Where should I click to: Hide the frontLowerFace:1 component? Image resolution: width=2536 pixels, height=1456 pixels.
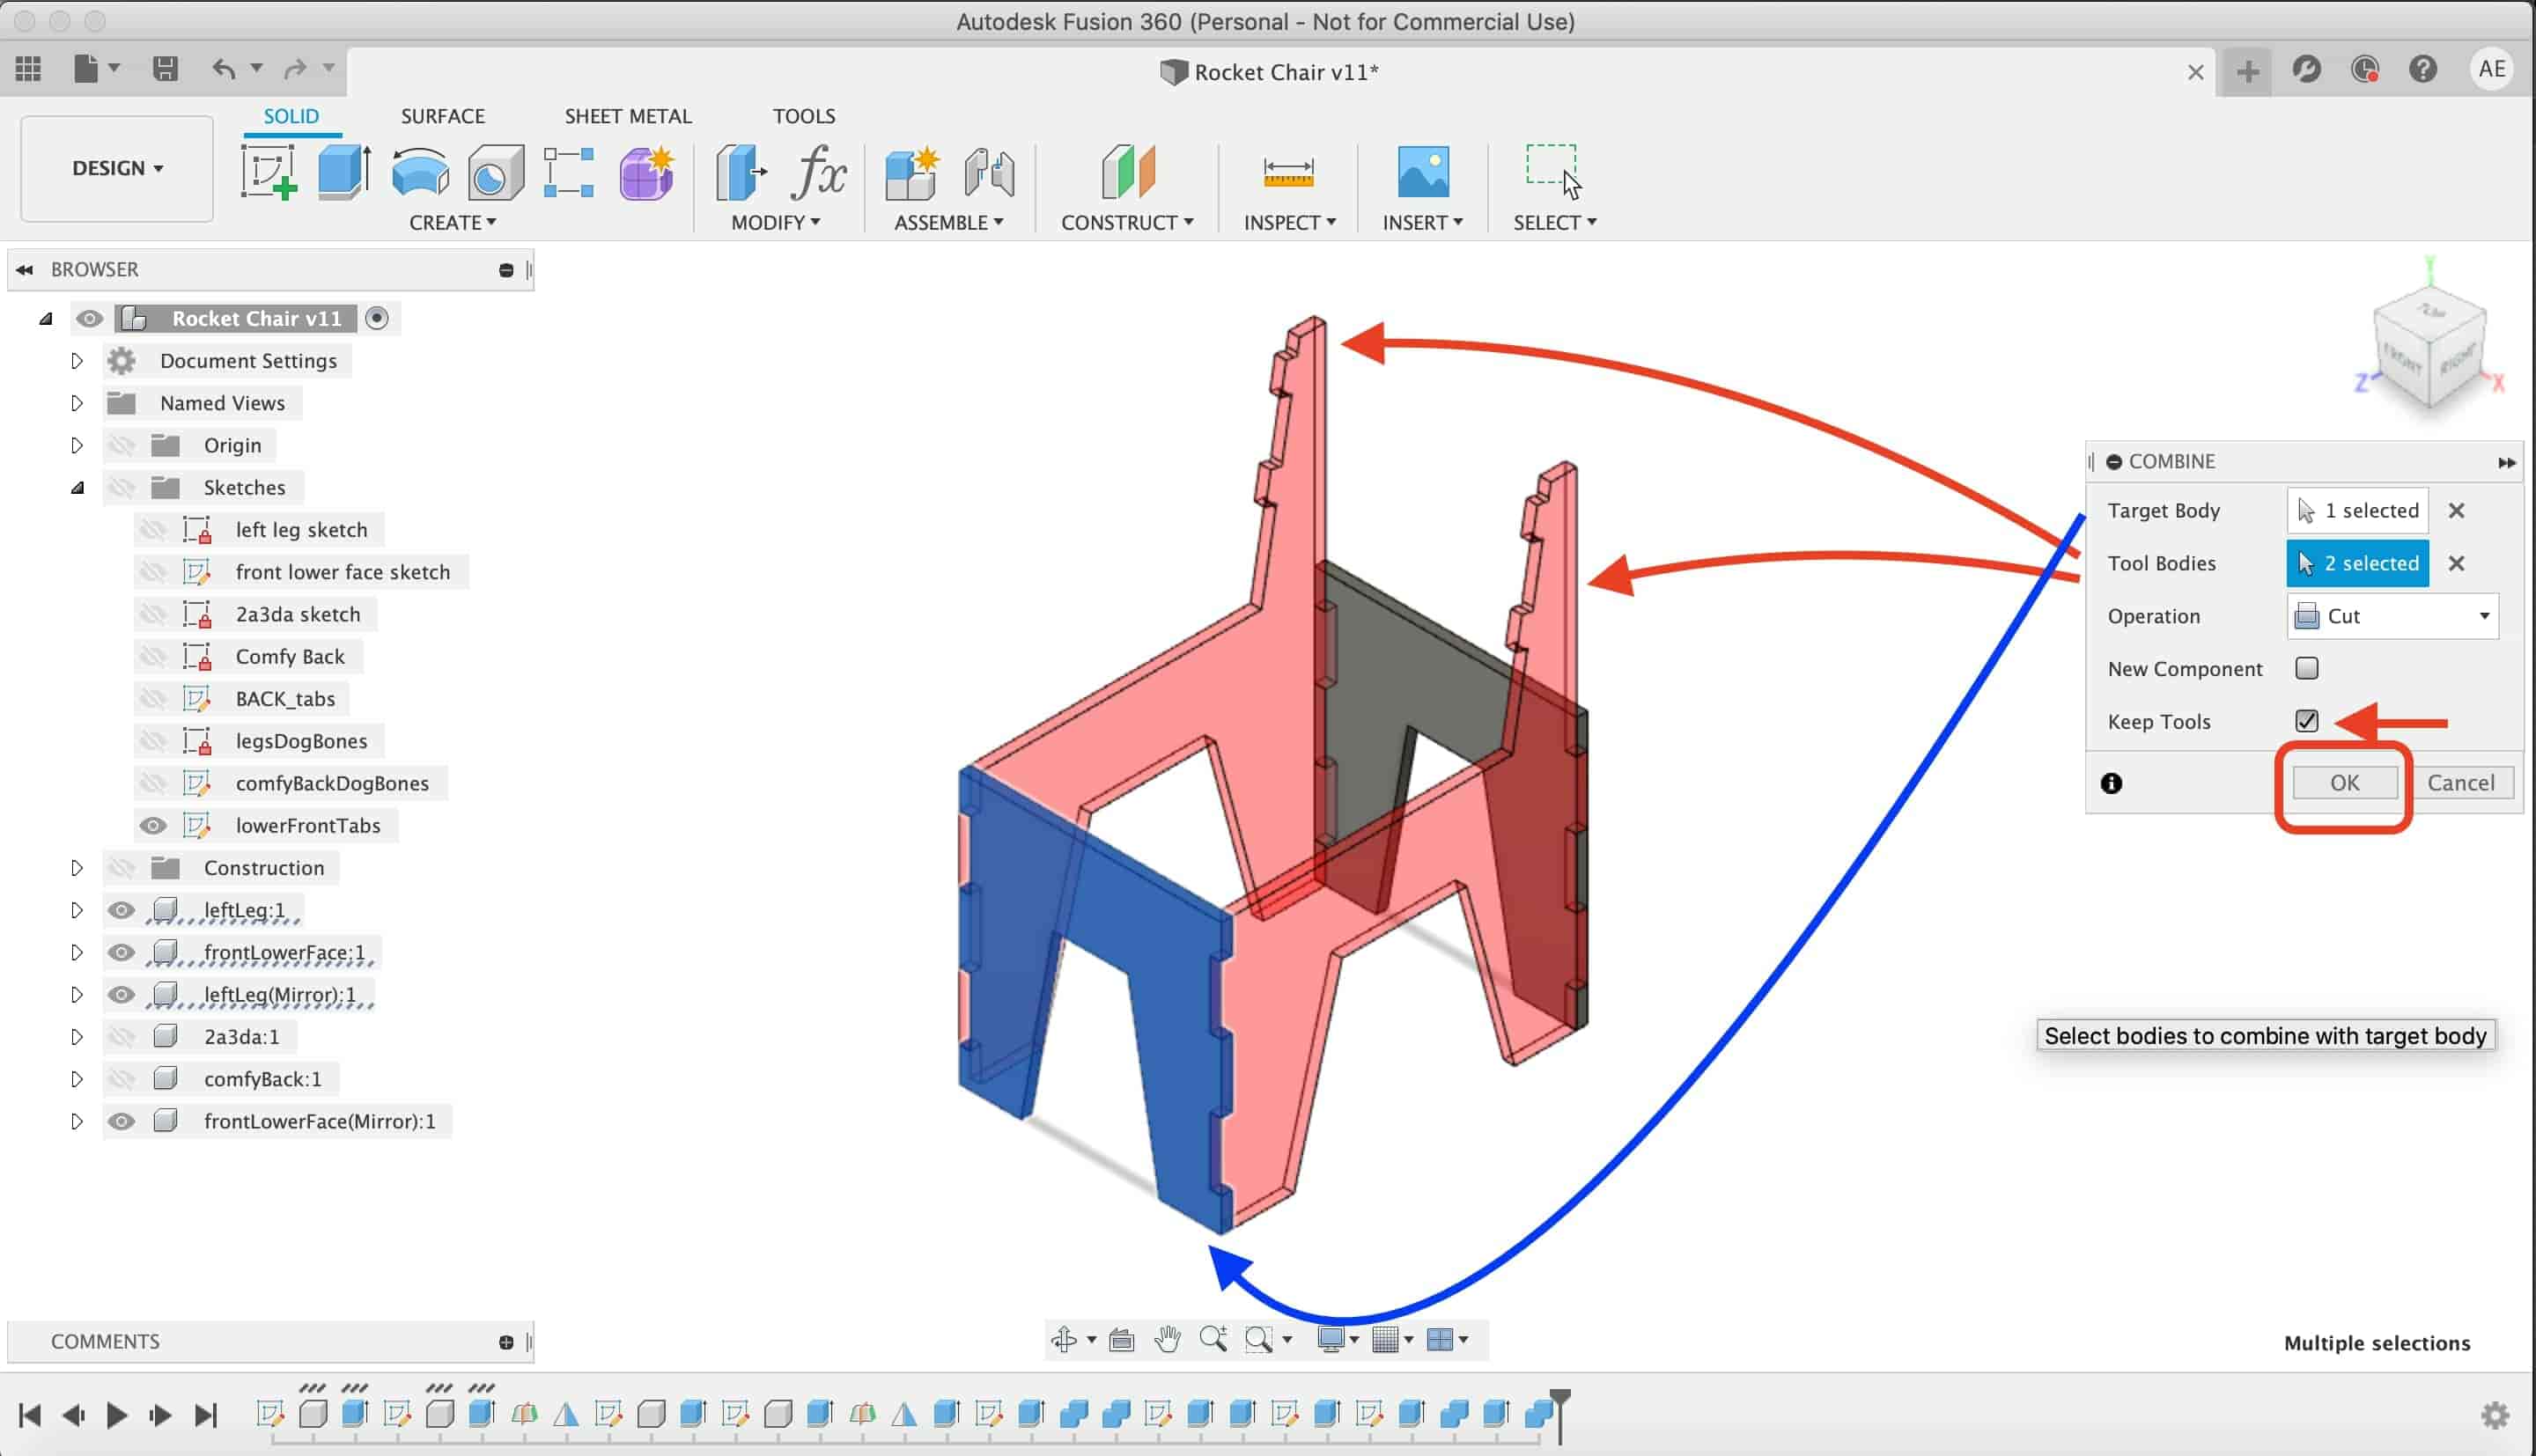pos(121,952)
